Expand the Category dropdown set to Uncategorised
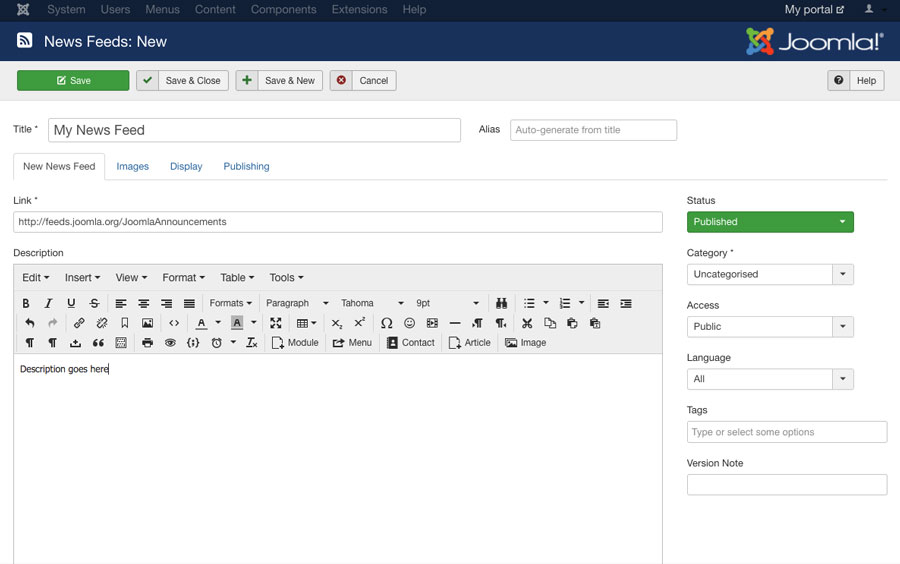Screen dimensions: 900x564 (769, 274)
